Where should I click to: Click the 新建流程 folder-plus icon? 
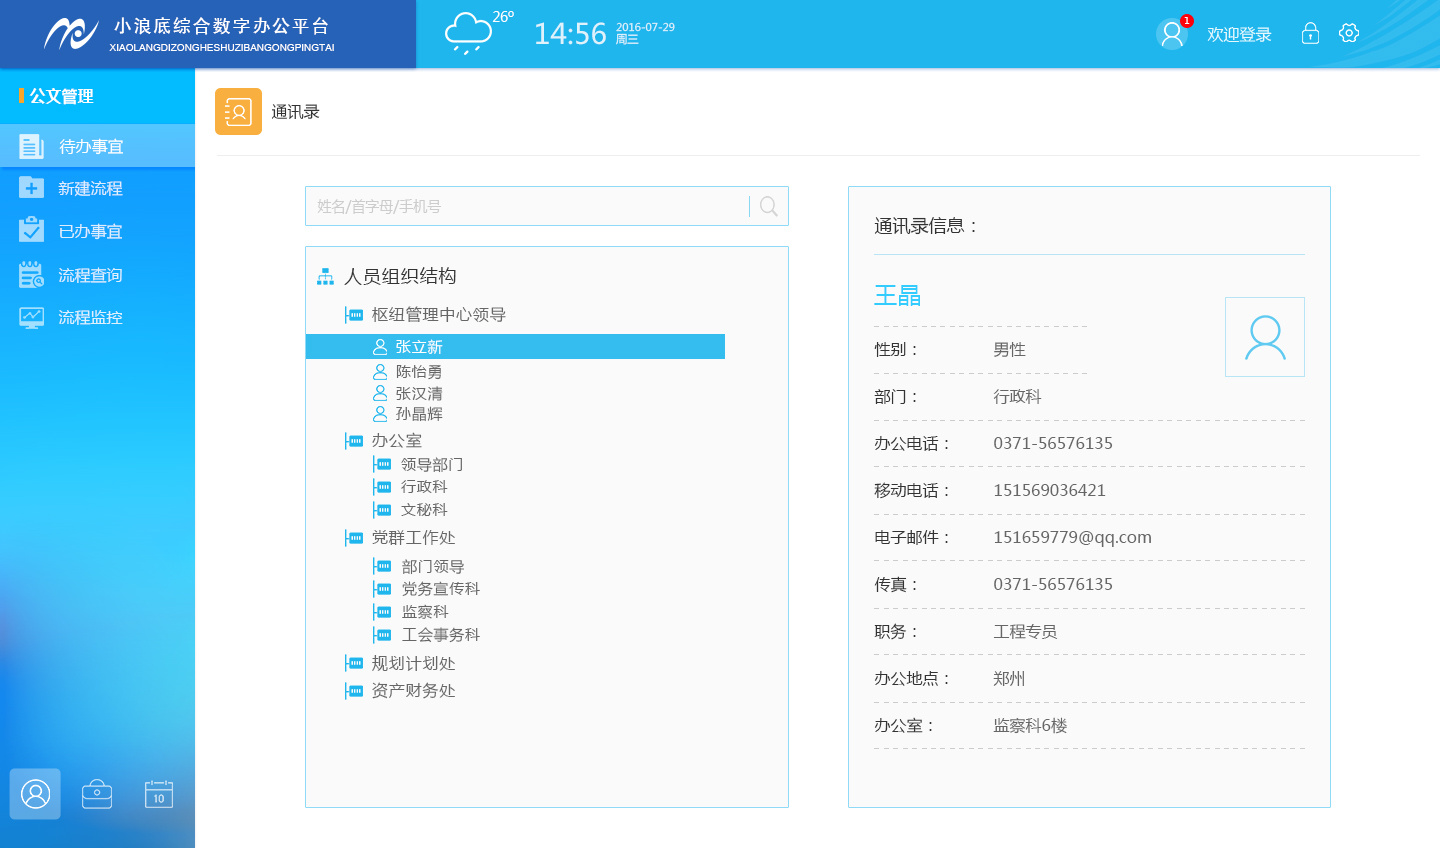click(31, 187)
